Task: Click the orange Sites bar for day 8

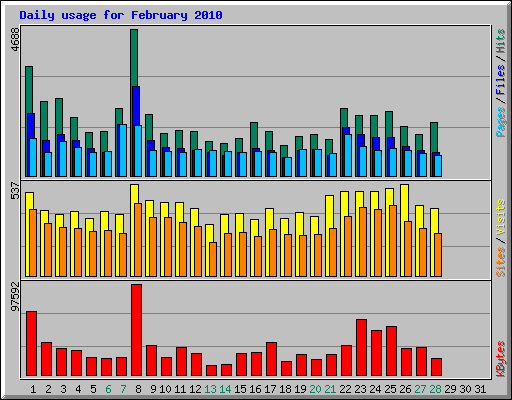Action: click(138, 240)
